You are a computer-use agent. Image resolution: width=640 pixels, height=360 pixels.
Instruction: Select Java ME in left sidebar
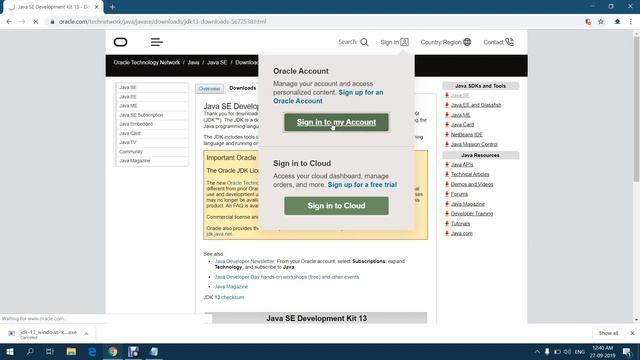coord(128,106)
